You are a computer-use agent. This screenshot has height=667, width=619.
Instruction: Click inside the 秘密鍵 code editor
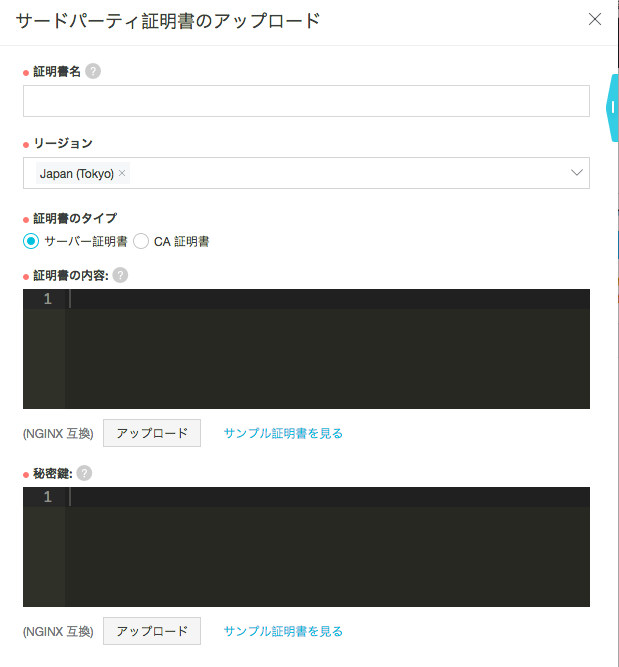(306, 547)
